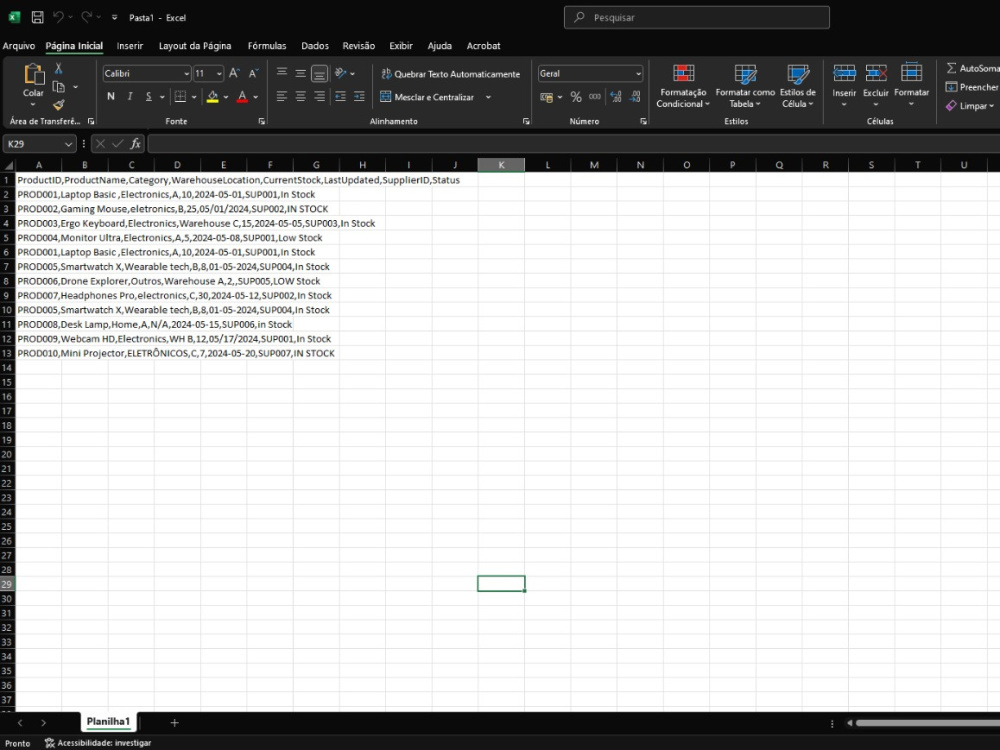The height and width of the screenshot is (750, 1000).
Task: Click Increase Decimal icon
Action: (x=615, y=97)
